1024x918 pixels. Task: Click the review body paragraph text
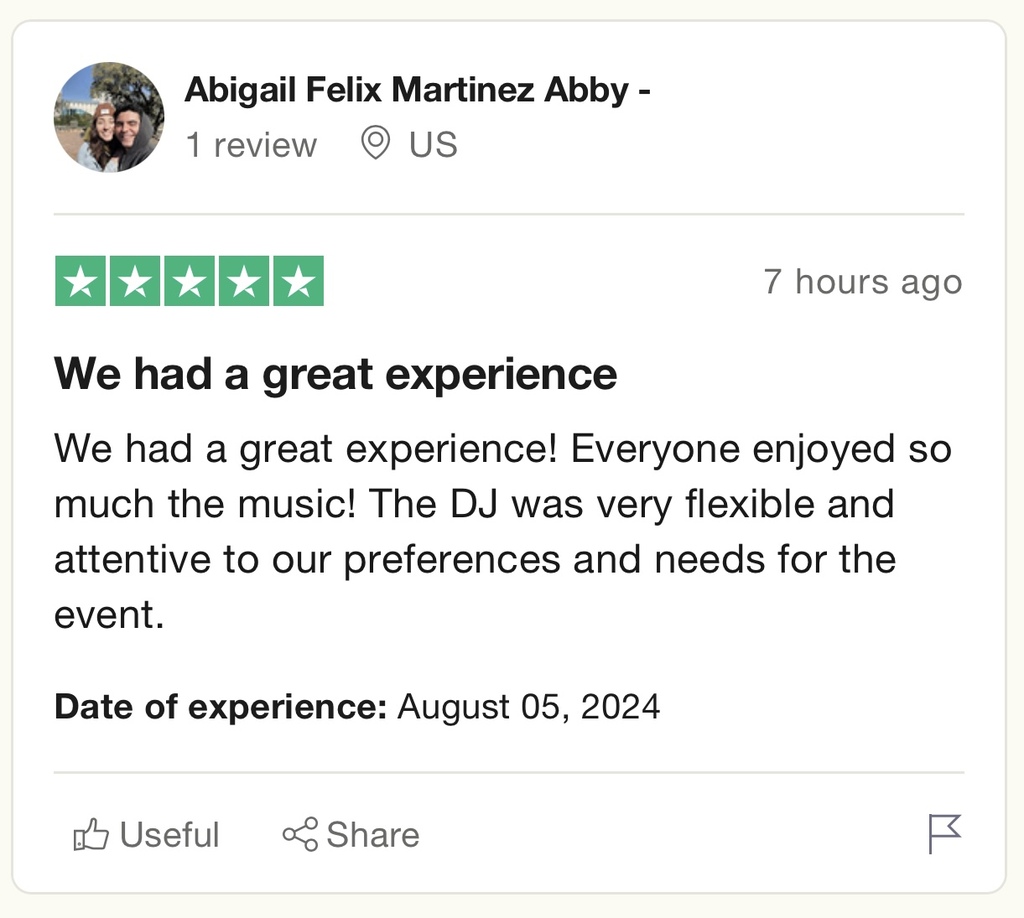pos(503,531)
